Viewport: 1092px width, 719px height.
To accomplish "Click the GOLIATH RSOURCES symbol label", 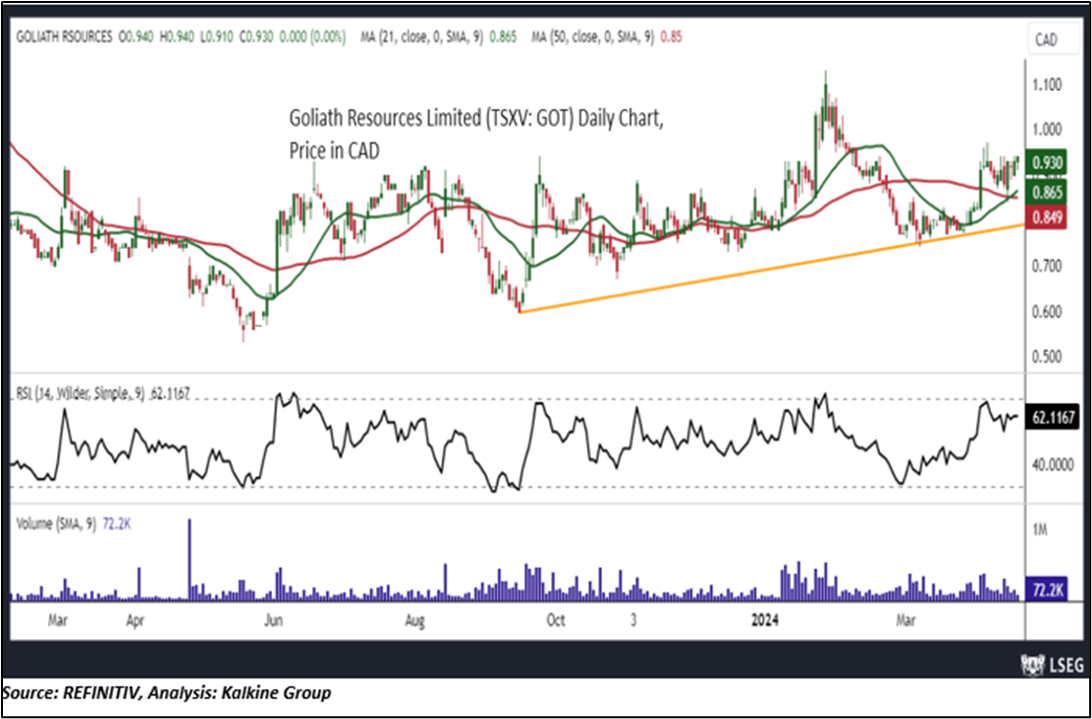I will tap(64, 38).
